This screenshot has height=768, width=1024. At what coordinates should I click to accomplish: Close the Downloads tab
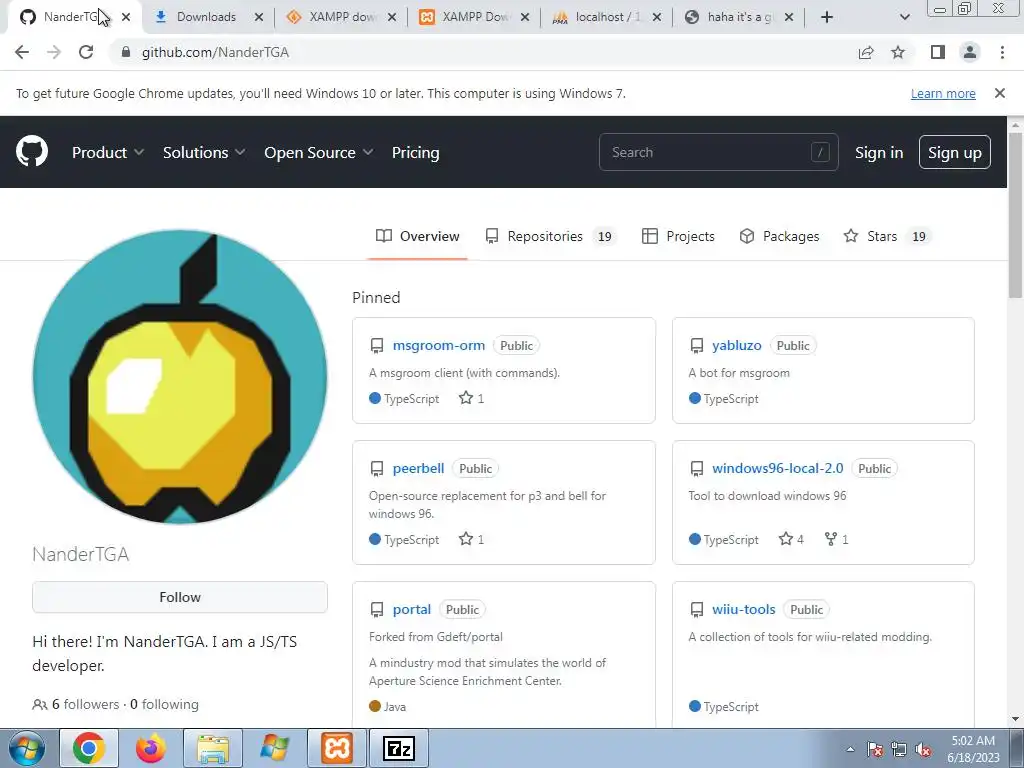point(259,17)
